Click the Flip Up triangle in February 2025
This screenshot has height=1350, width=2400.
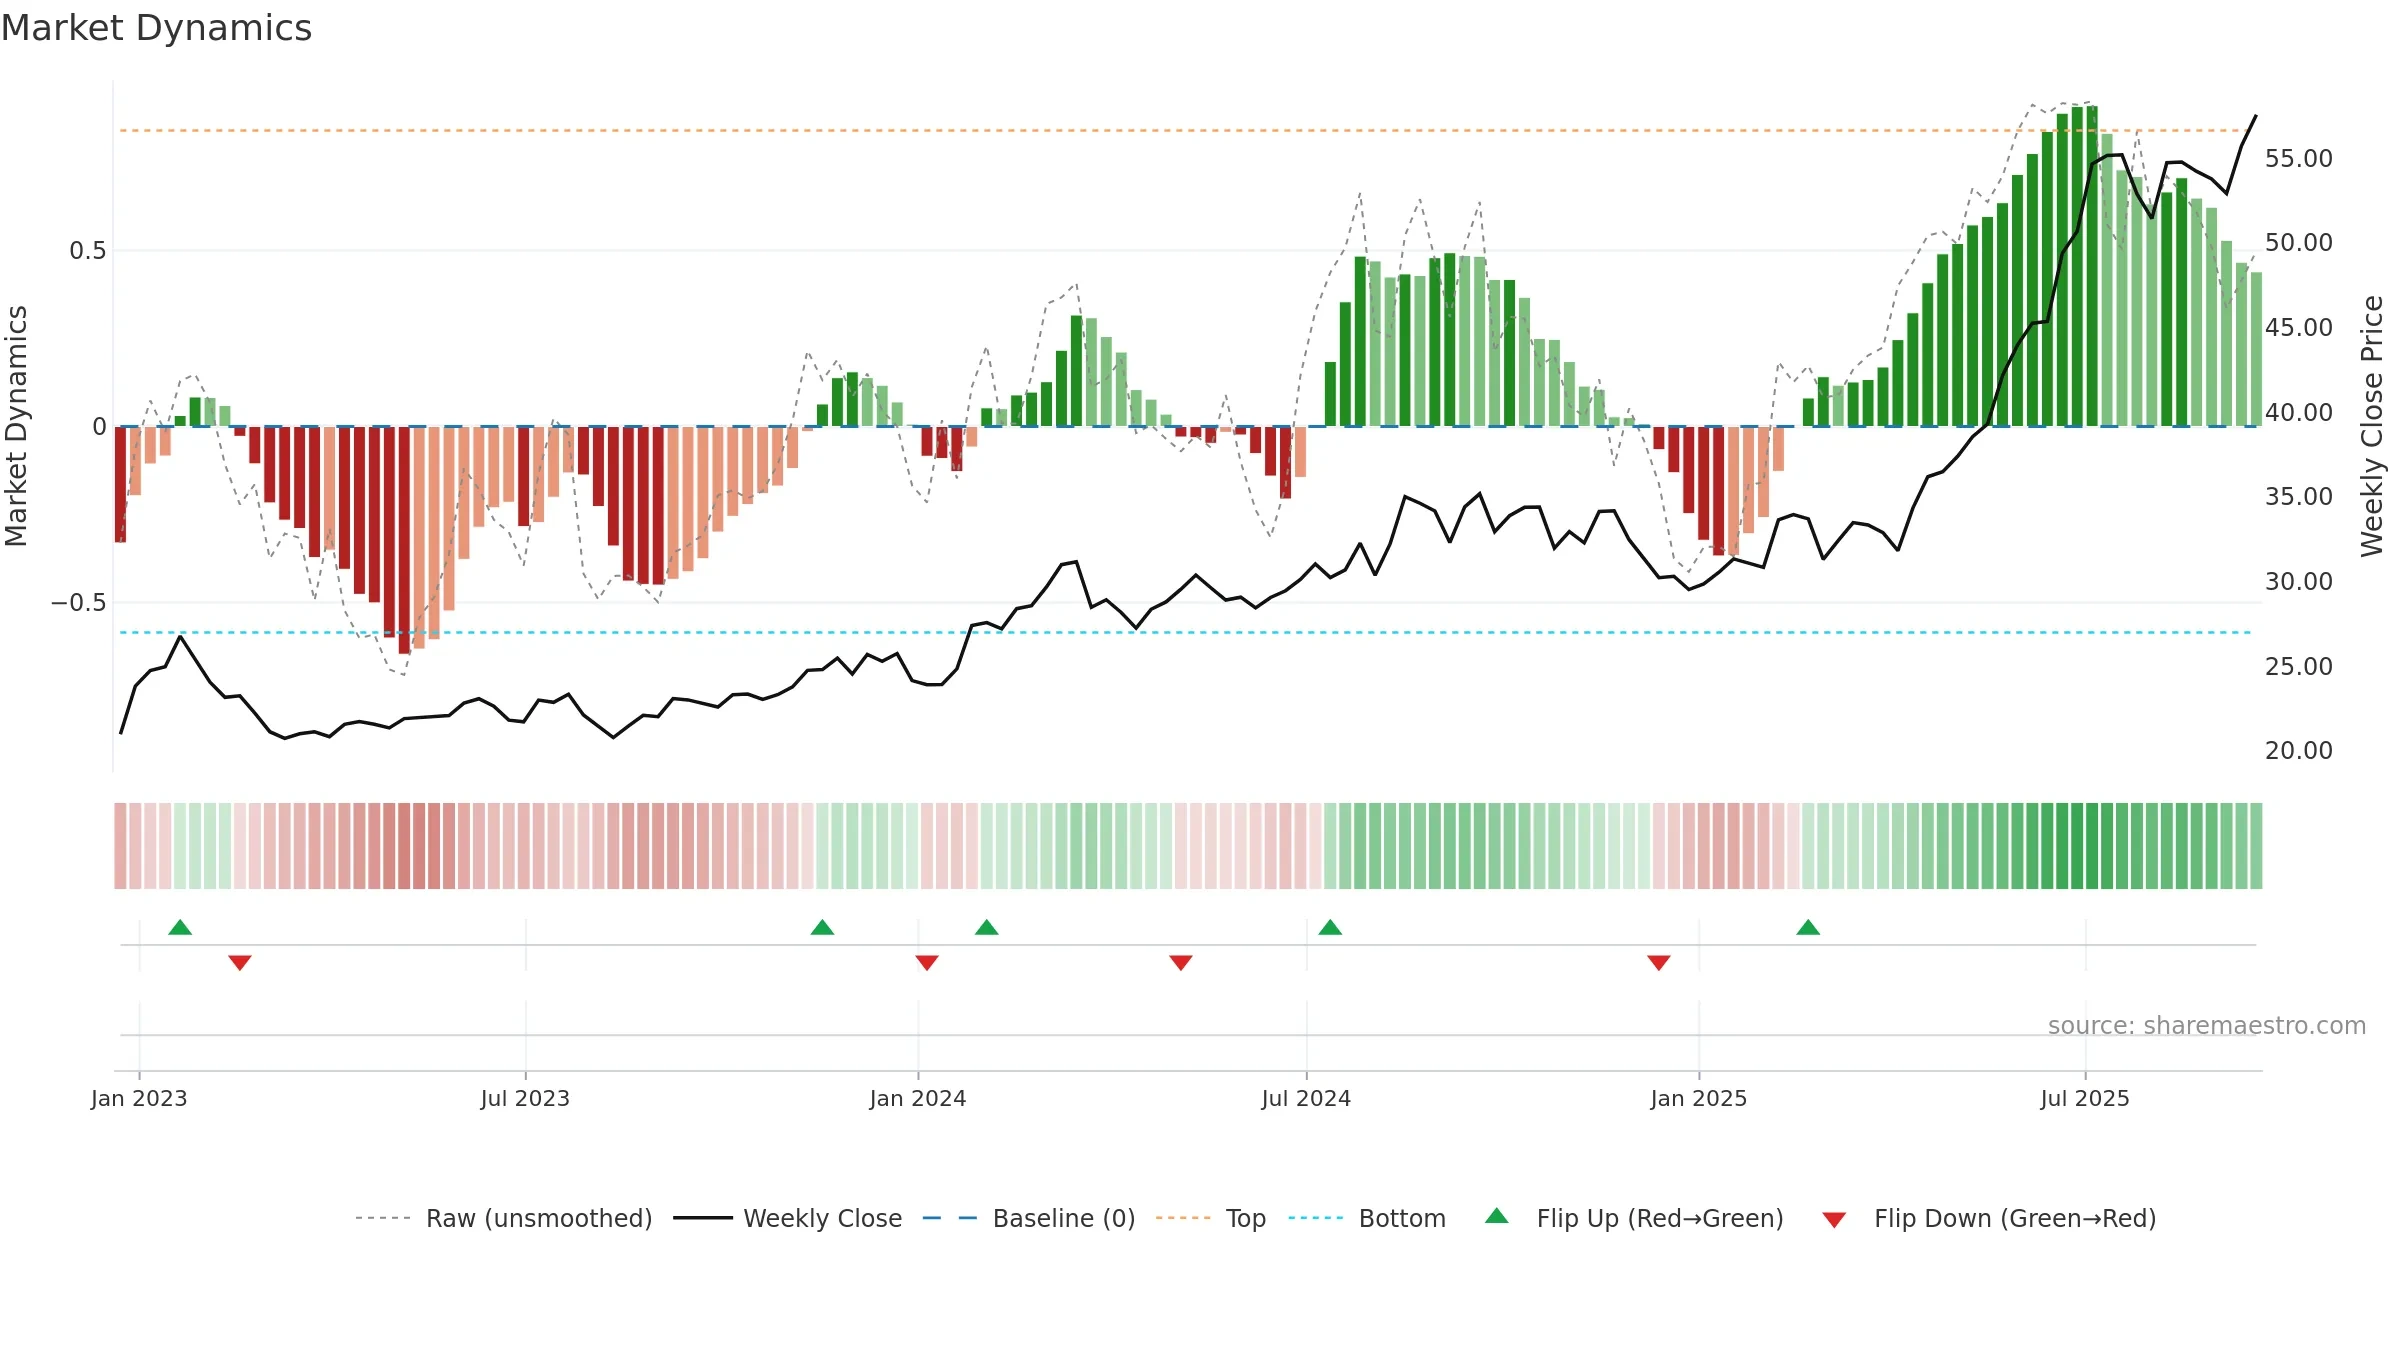click(x=1808, y=927)
